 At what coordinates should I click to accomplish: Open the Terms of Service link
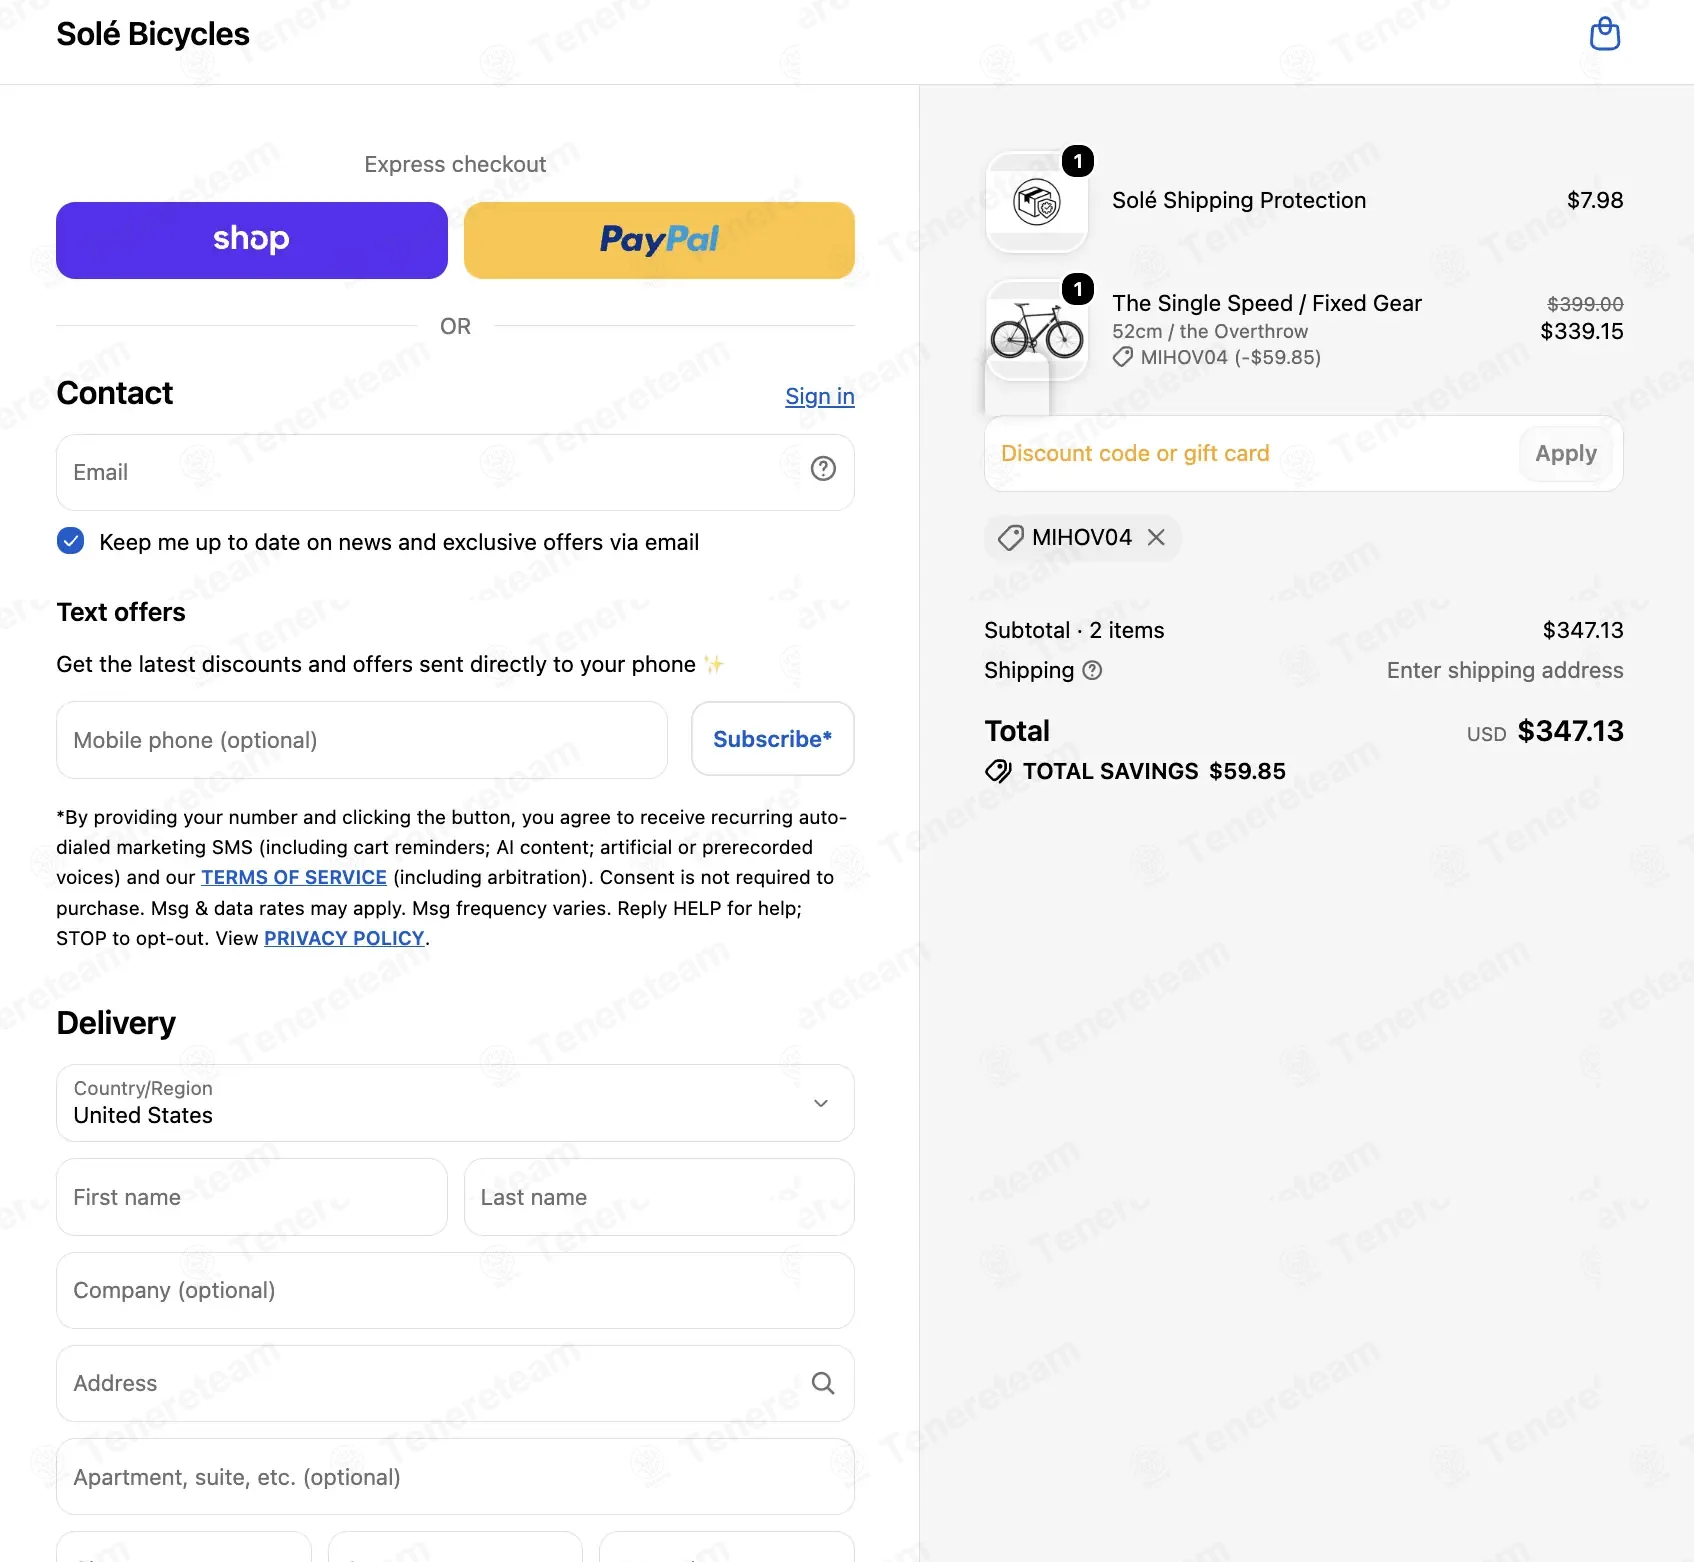(x=294, y=877)
